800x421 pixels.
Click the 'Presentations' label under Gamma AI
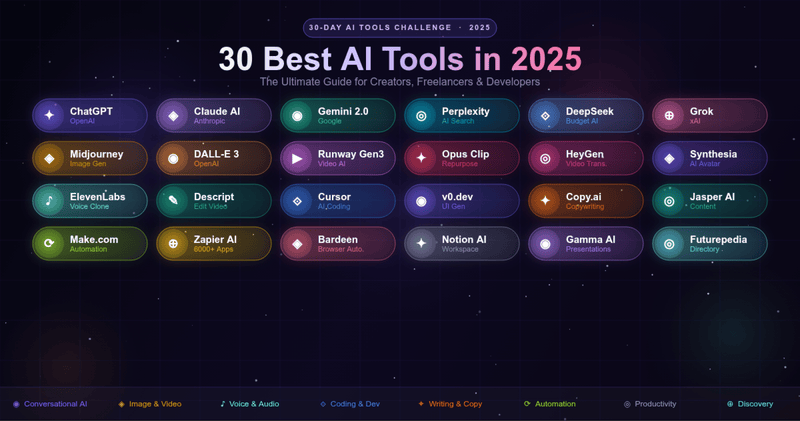(x=588, y=249)
